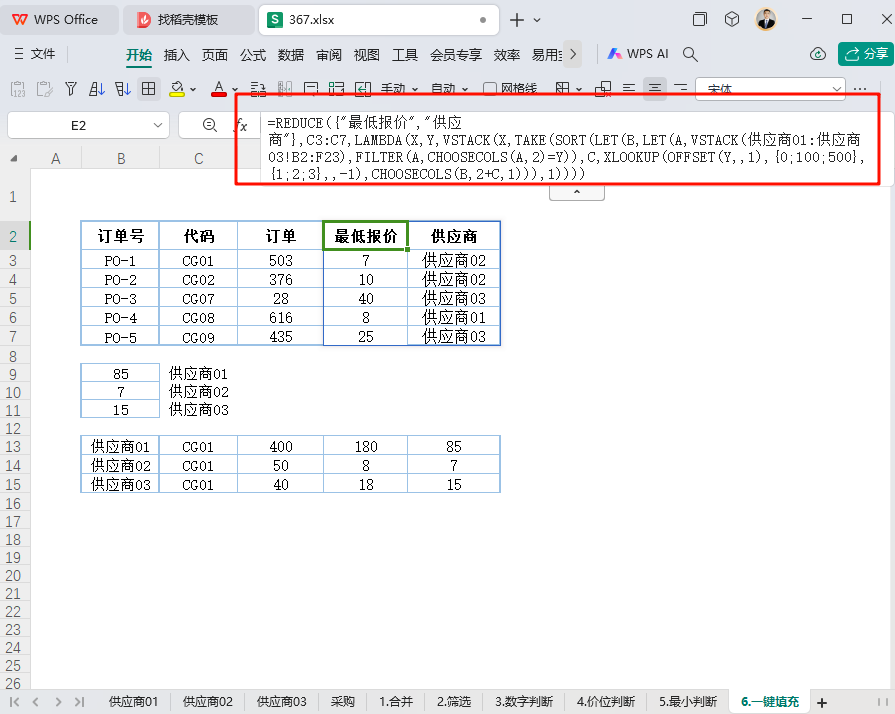895x714 pixels.
Task: Go to previous sheet arrow
Action: tap(36, 702)
